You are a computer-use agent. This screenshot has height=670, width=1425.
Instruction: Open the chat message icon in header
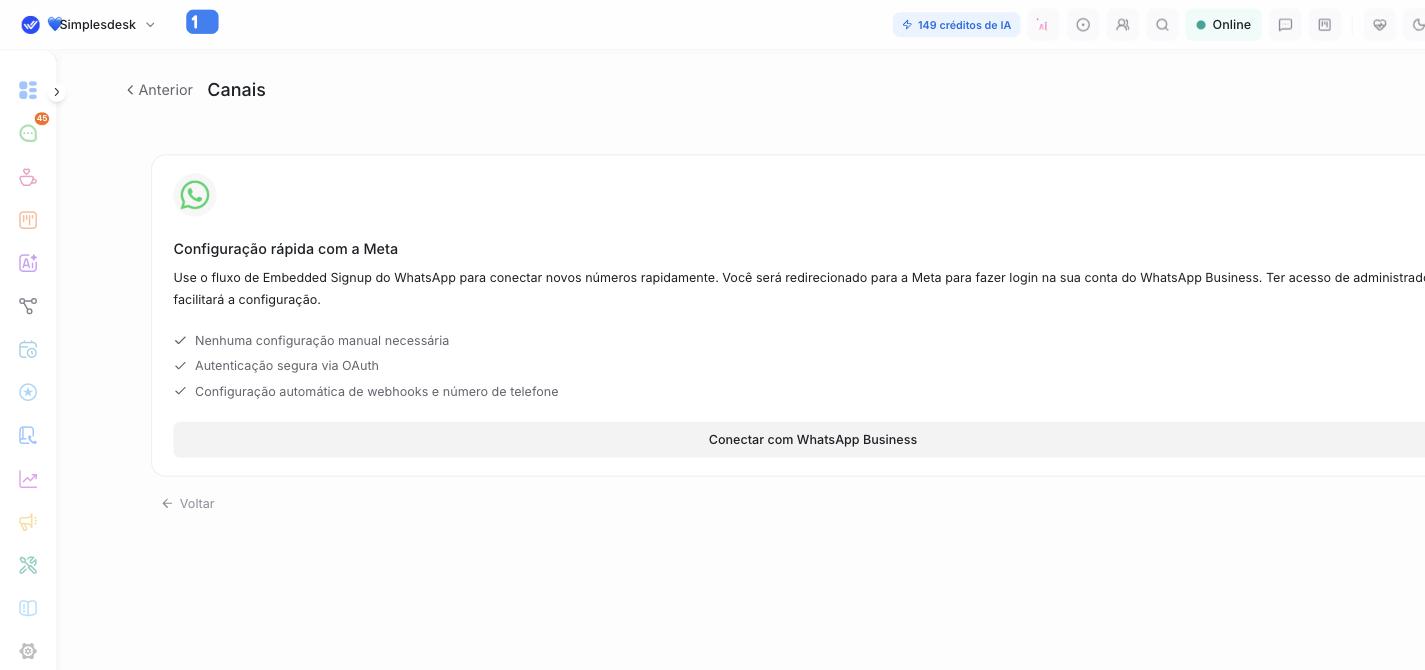[x=1286, y=25]
